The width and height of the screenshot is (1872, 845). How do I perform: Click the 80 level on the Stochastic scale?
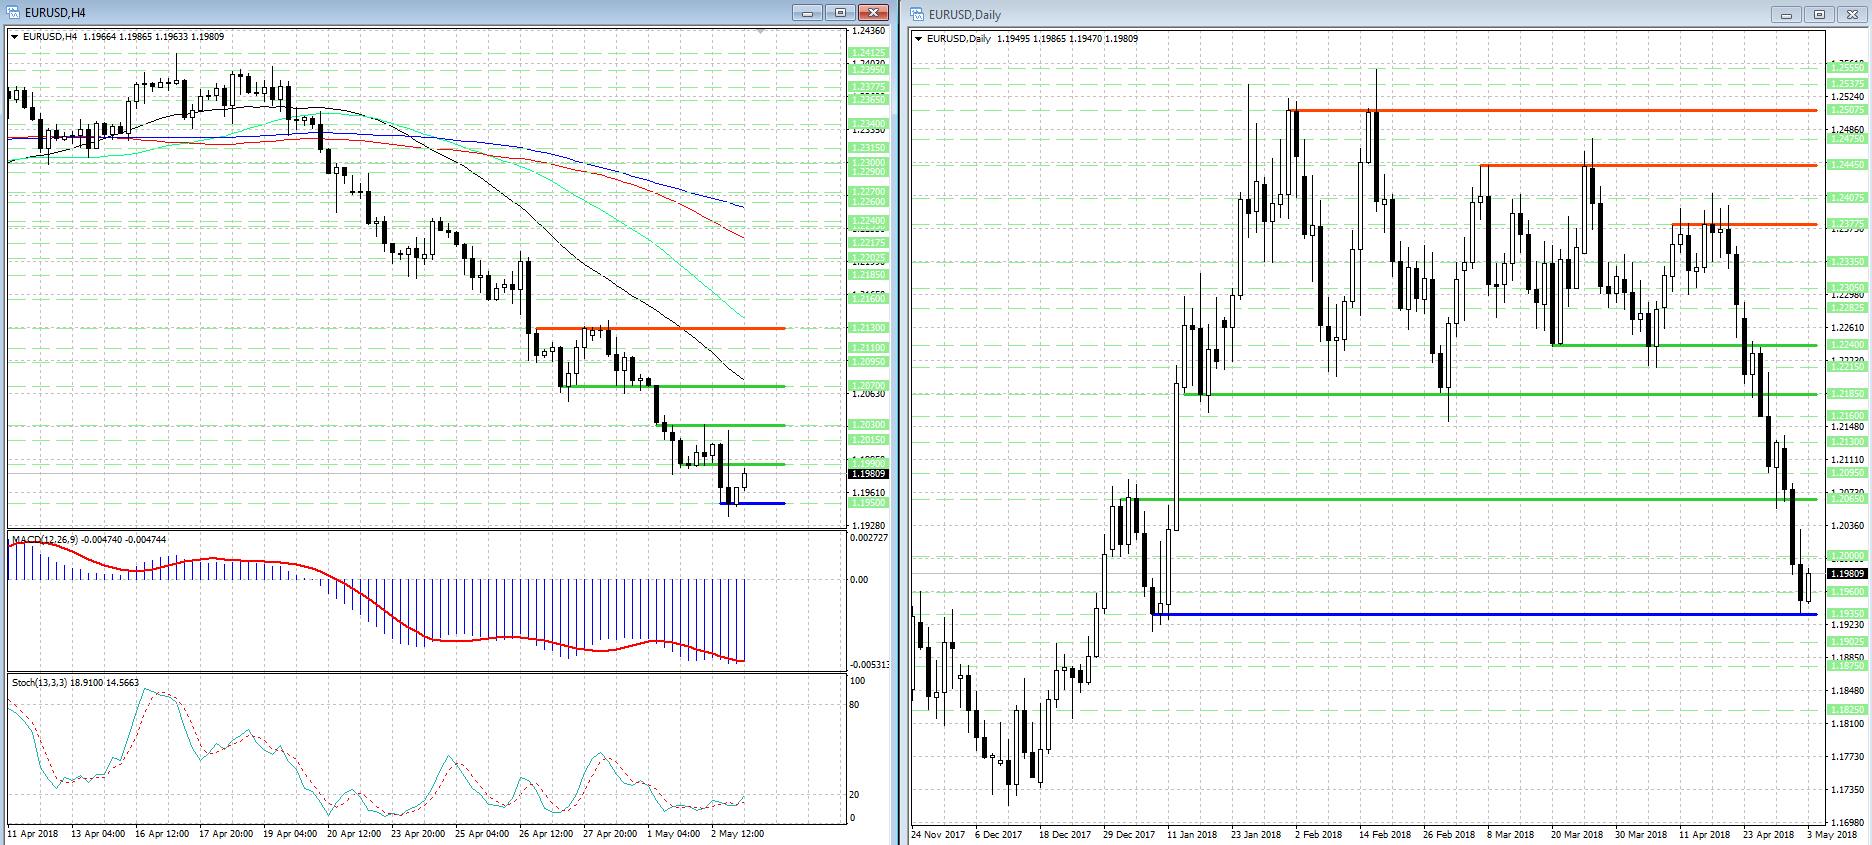coord(854,705)
